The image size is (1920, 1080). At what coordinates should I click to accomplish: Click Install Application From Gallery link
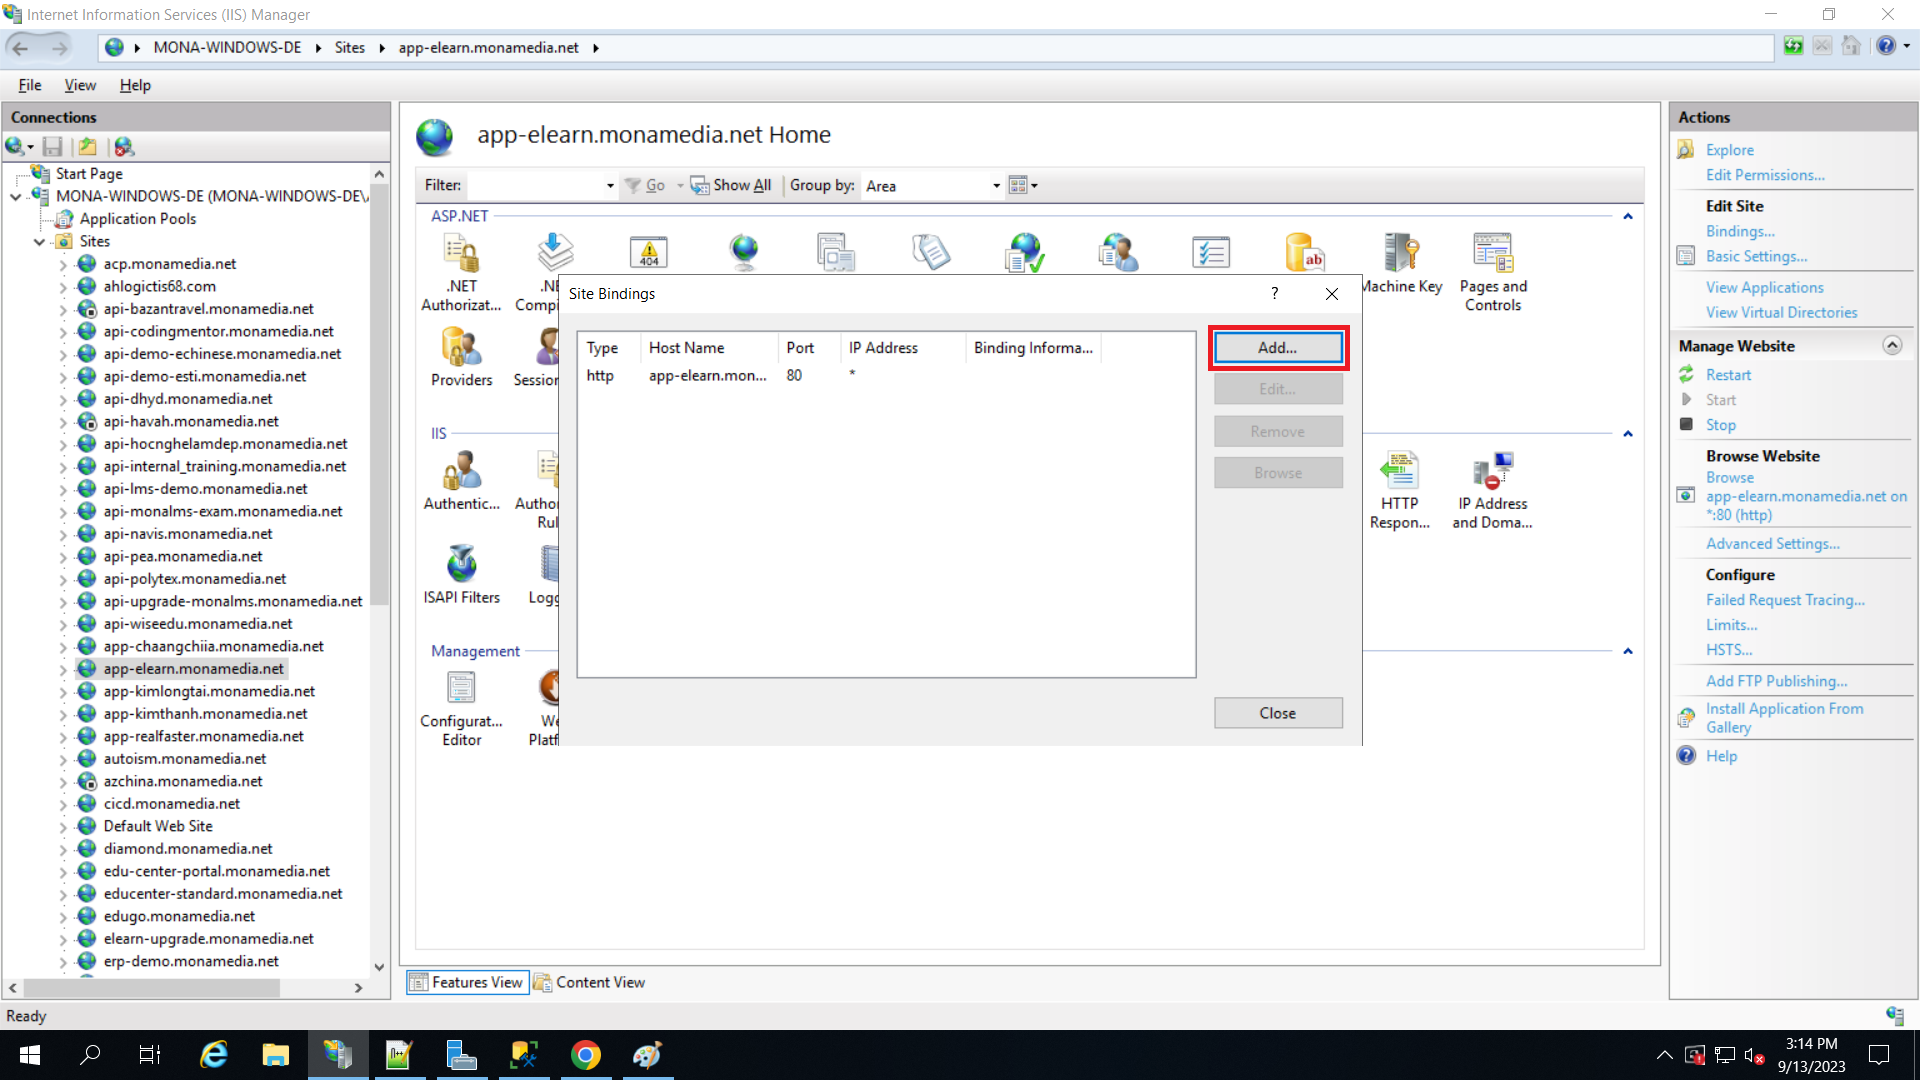1784,718
